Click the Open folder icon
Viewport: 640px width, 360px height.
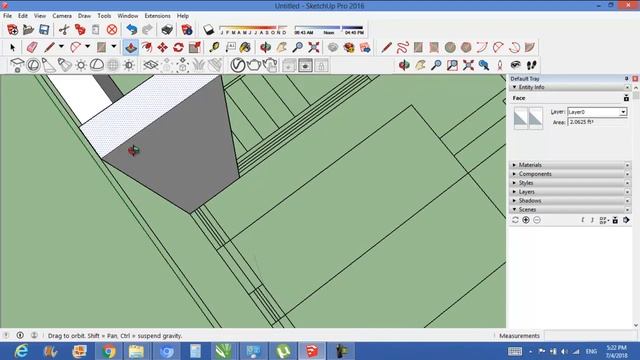pyautogui.click(x=28, y=29)
